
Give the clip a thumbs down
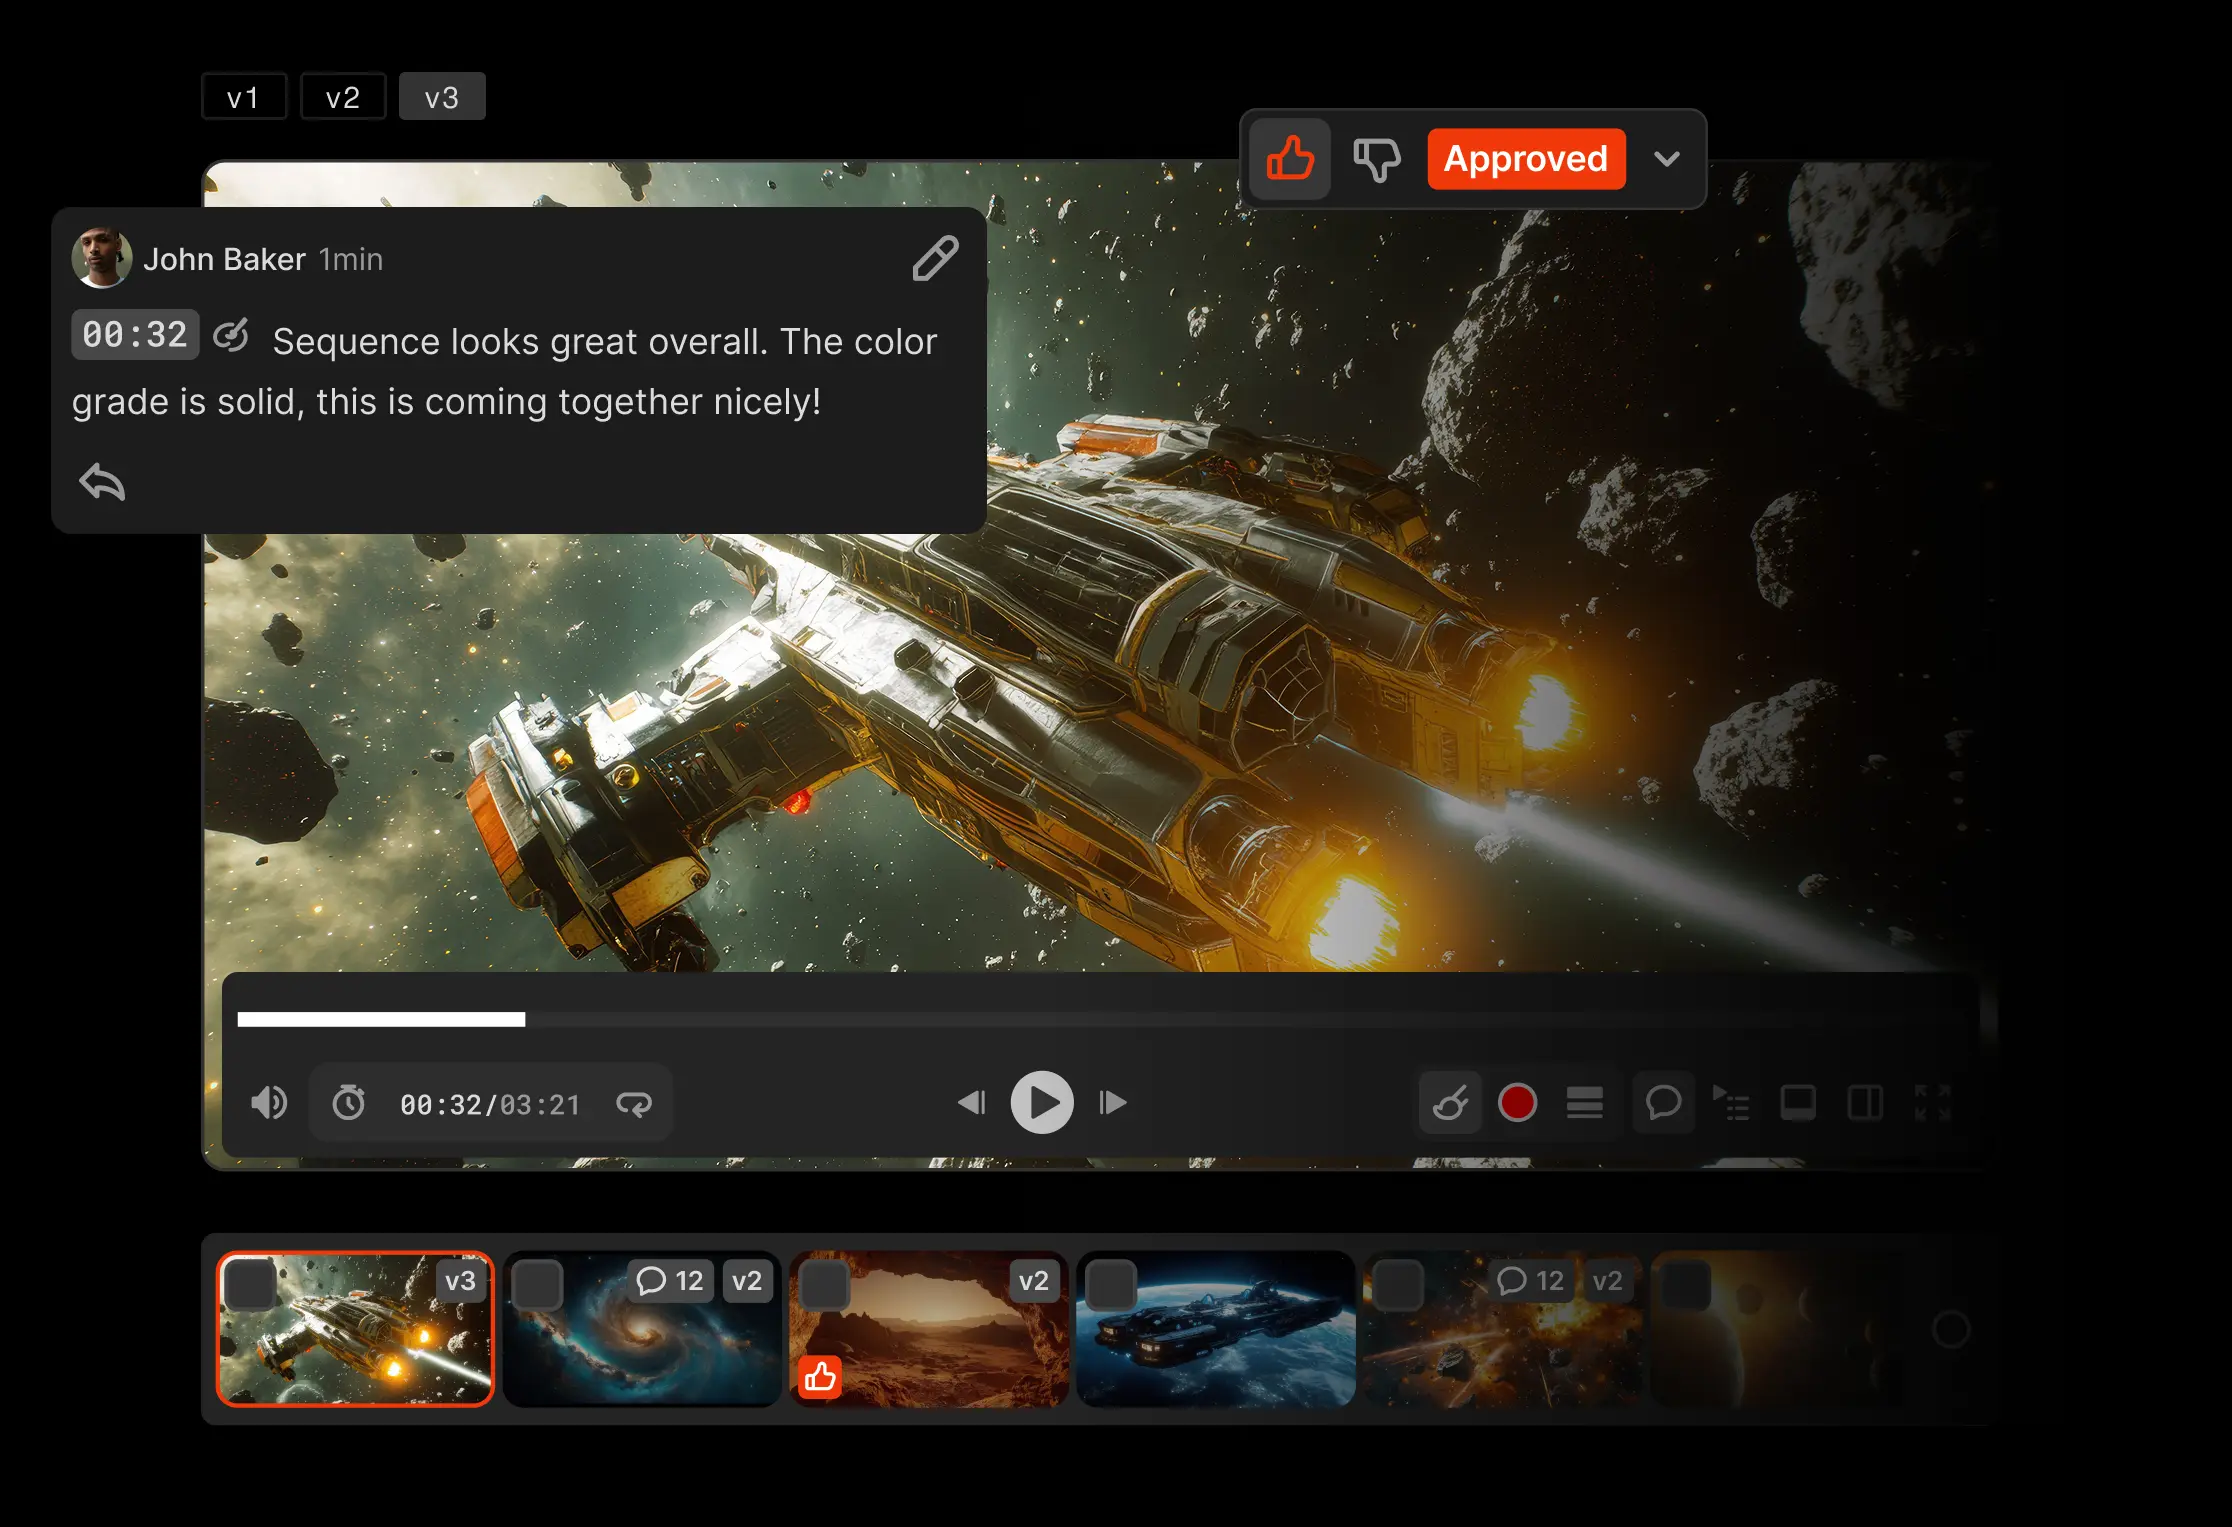[x=1377, y=158]
